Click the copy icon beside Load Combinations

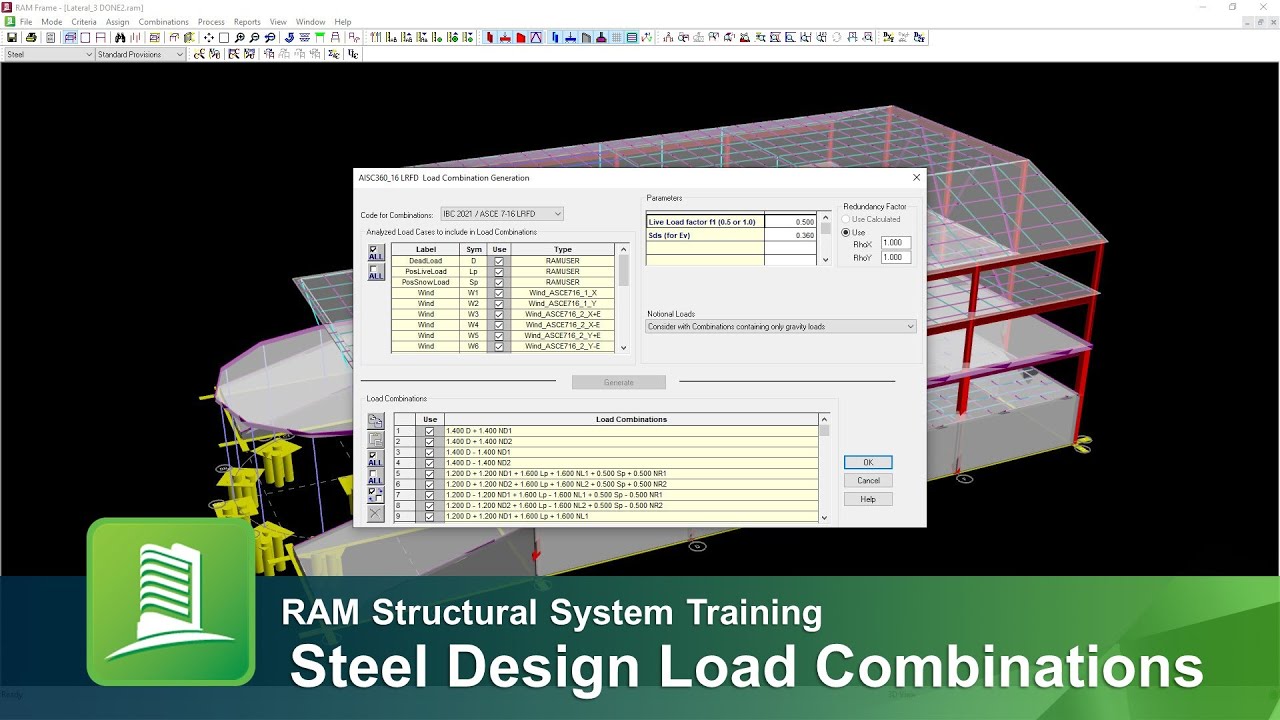(376, 421)
